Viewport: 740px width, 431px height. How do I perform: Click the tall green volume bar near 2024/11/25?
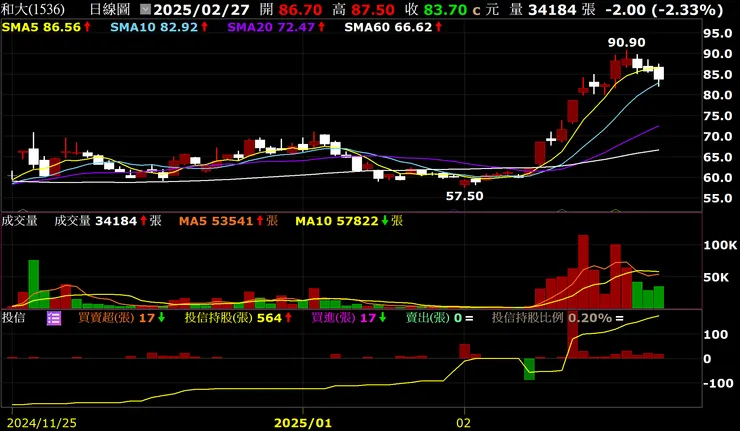point(34,284)
